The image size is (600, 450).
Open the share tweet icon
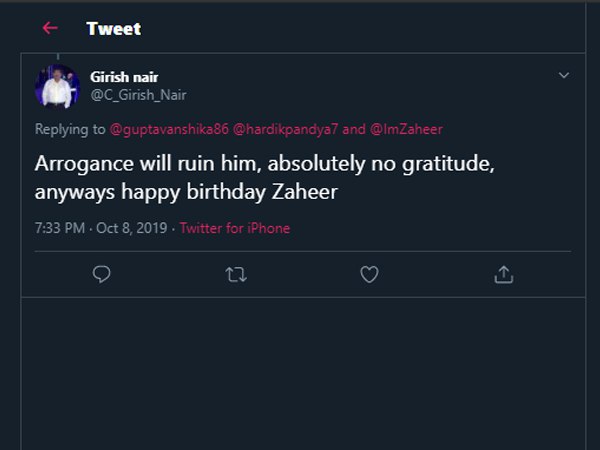click(504, 273)
